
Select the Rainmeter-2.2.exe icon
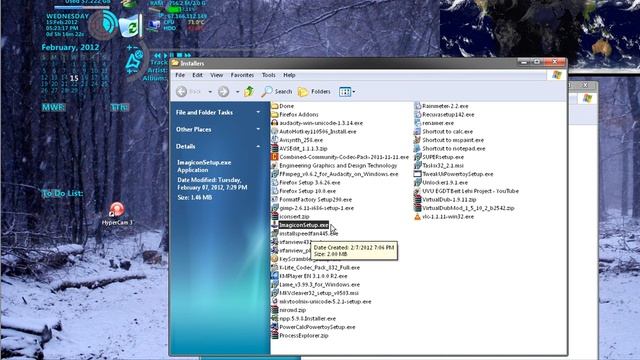tap(417, 106)
